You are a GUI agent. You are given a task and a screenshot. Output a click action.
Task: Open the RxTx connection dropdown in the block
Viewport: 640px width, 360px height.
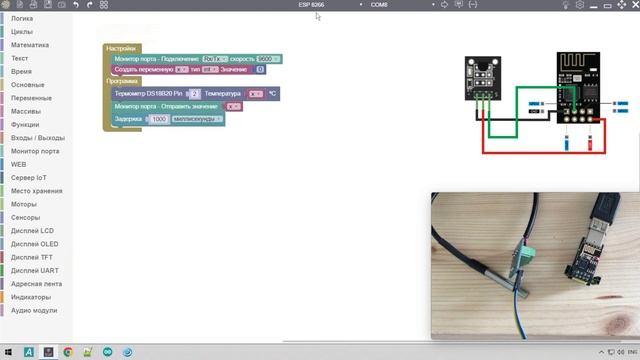[215, 59]
